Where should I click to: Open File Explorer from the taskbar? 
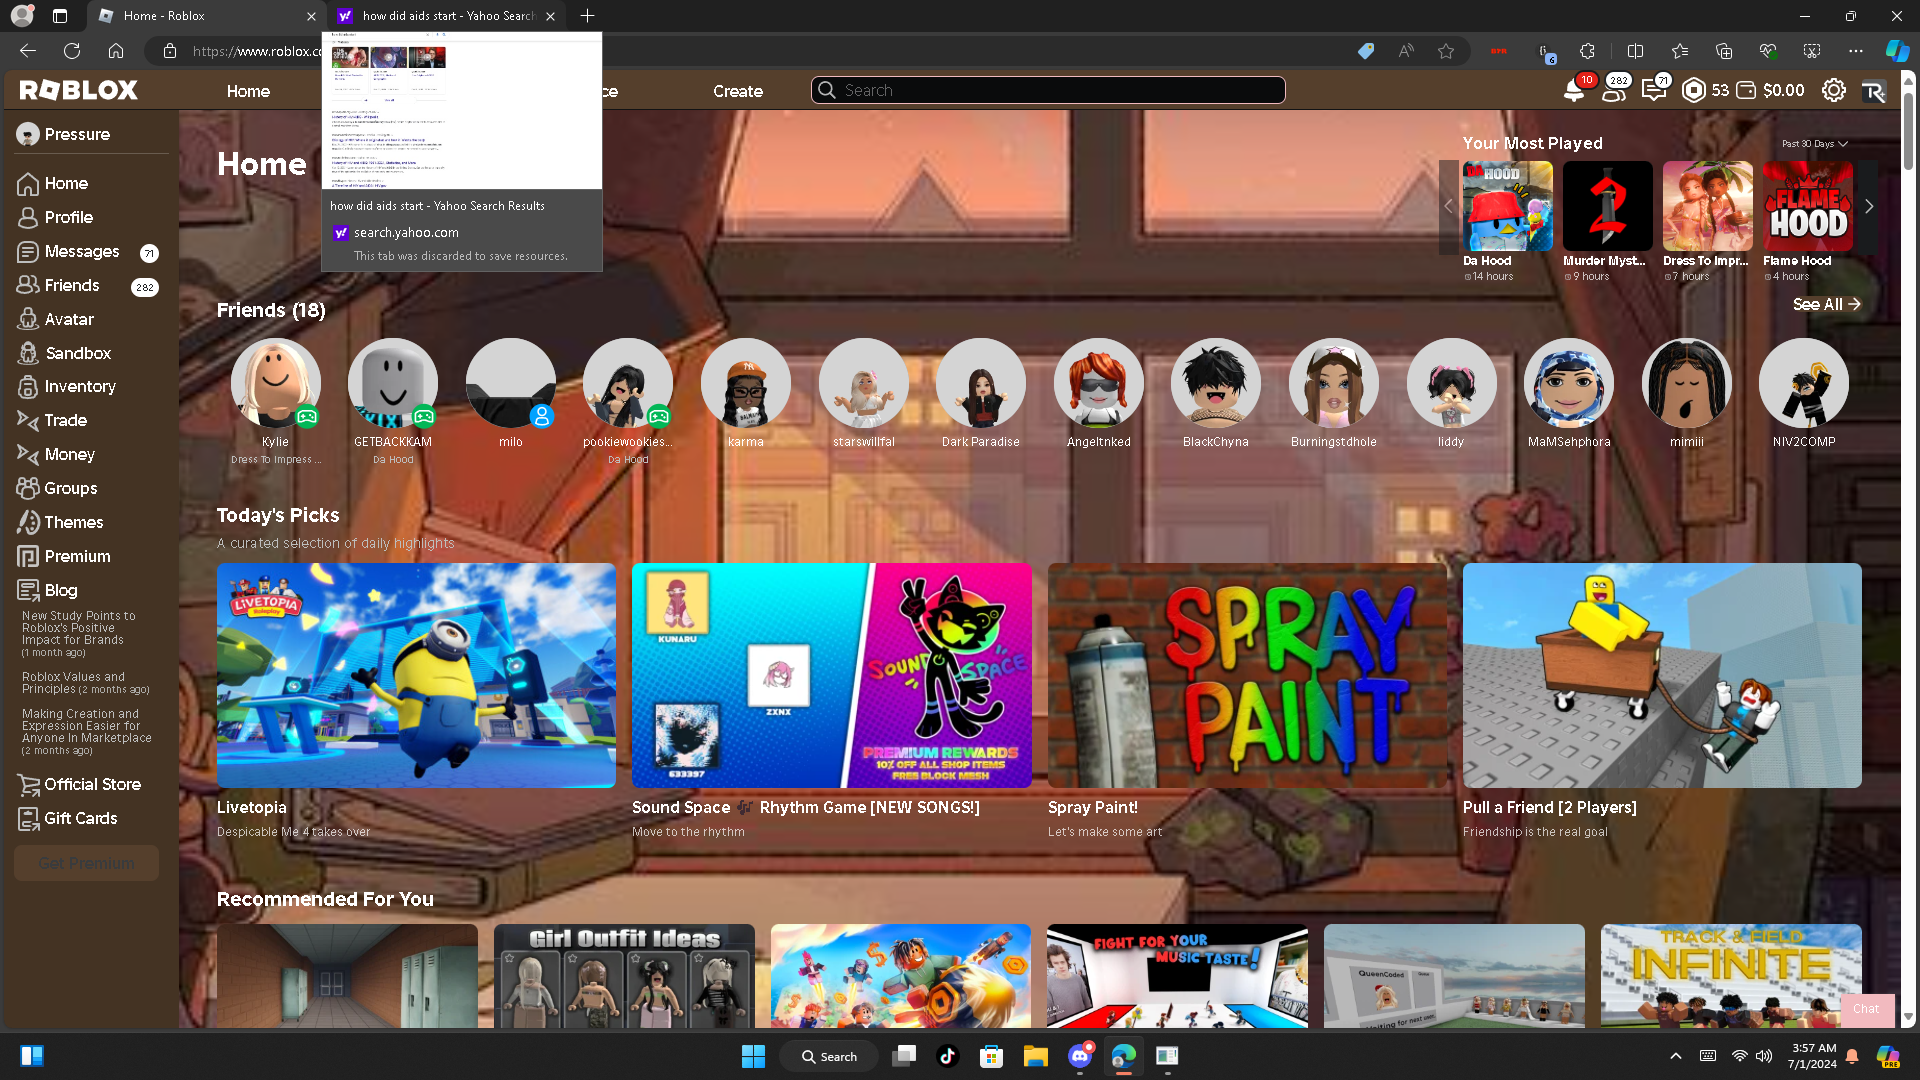[1035, 1056]
